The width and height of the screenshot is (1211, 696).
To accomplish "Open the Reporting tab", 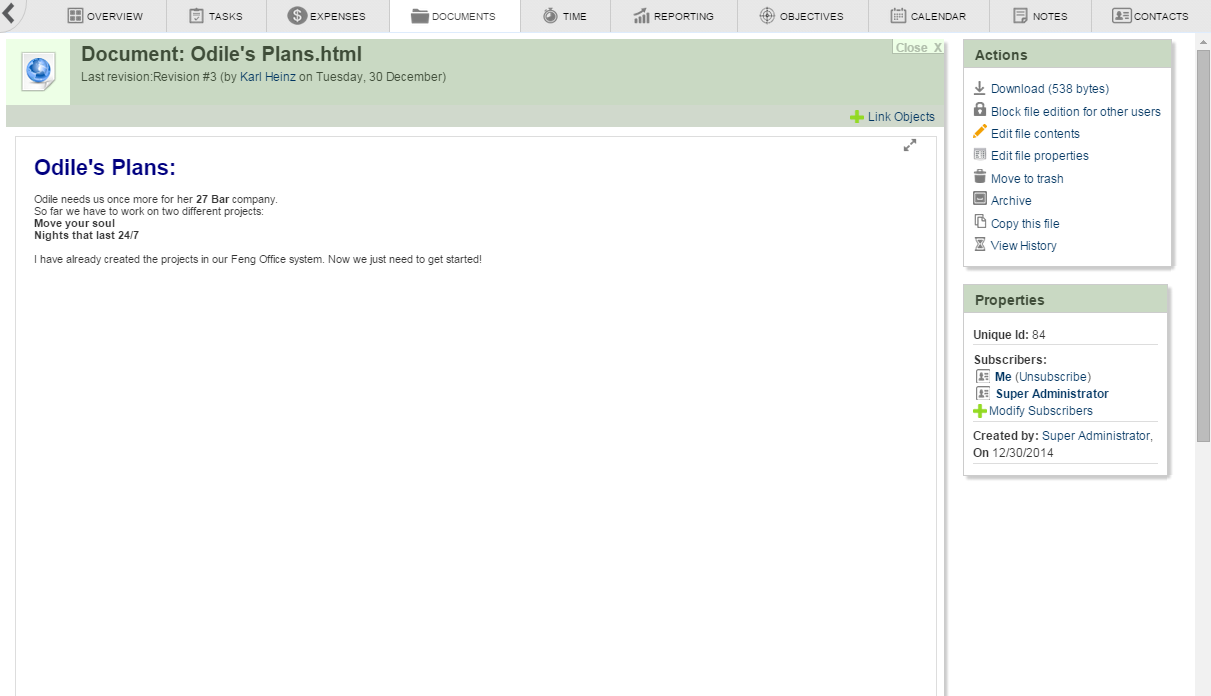I will coord(673,16).
